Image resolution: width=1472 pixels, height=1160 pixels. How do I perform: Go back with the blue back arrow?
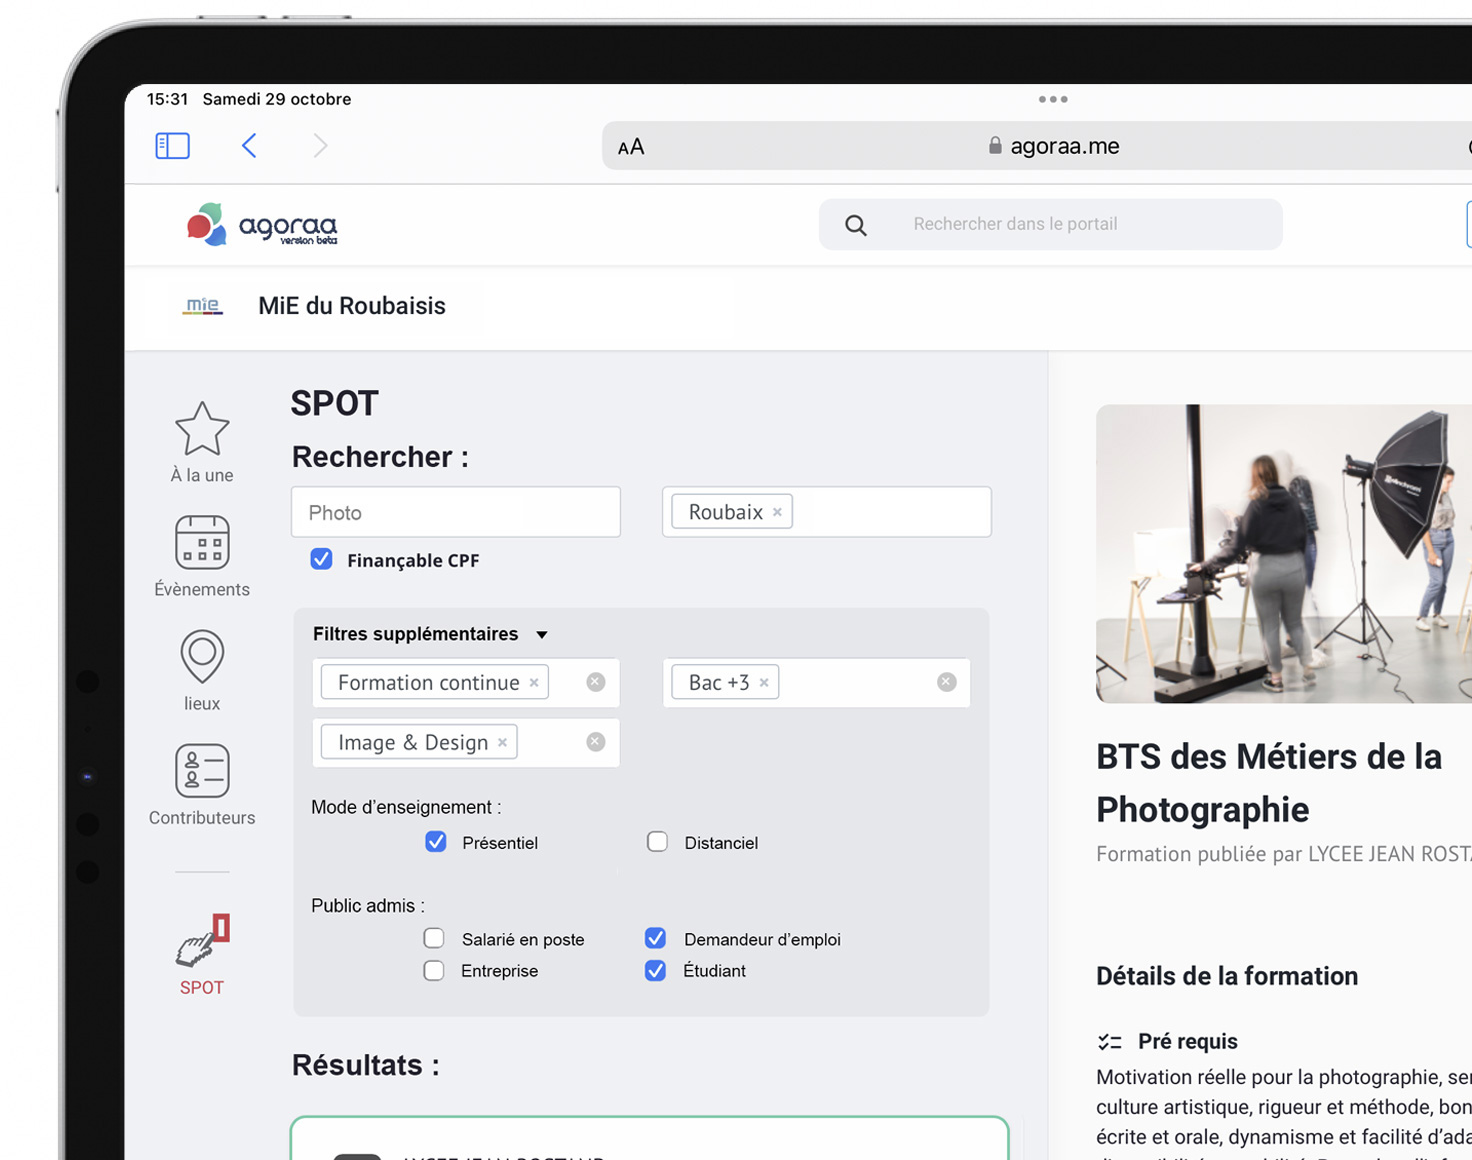[249, 146]
